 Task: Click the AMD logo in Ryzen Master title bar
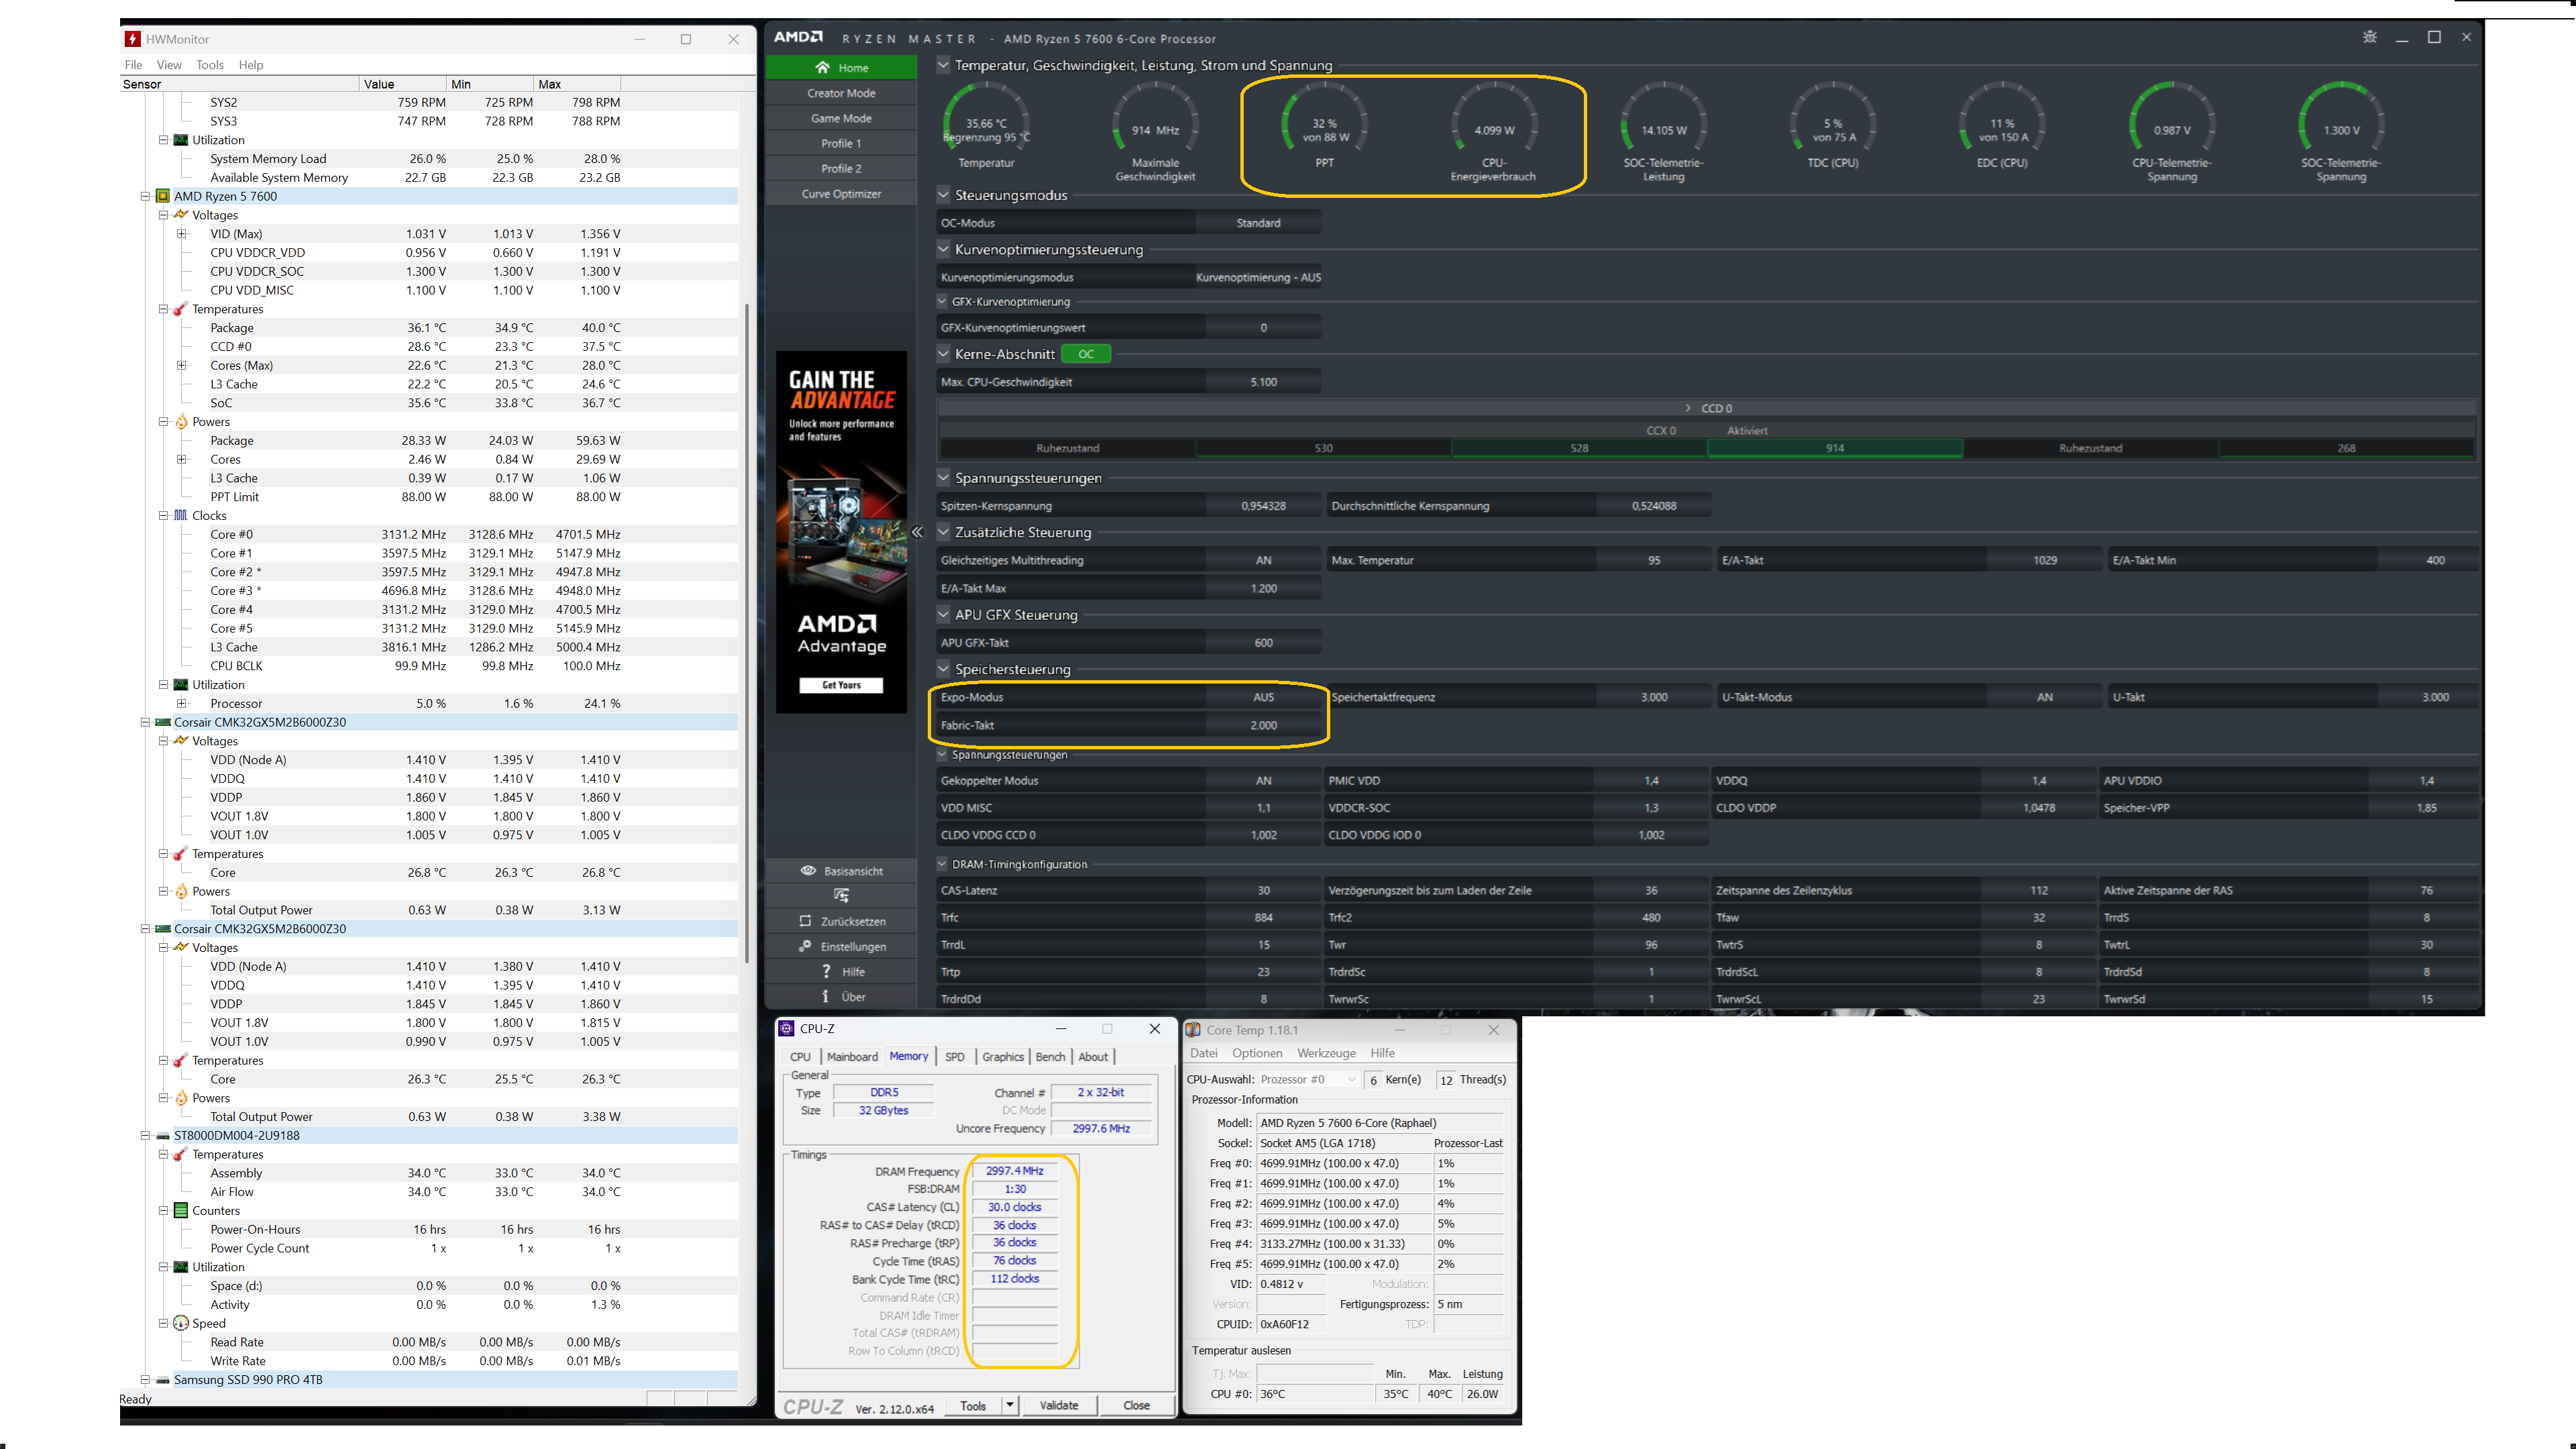point(798,37)
